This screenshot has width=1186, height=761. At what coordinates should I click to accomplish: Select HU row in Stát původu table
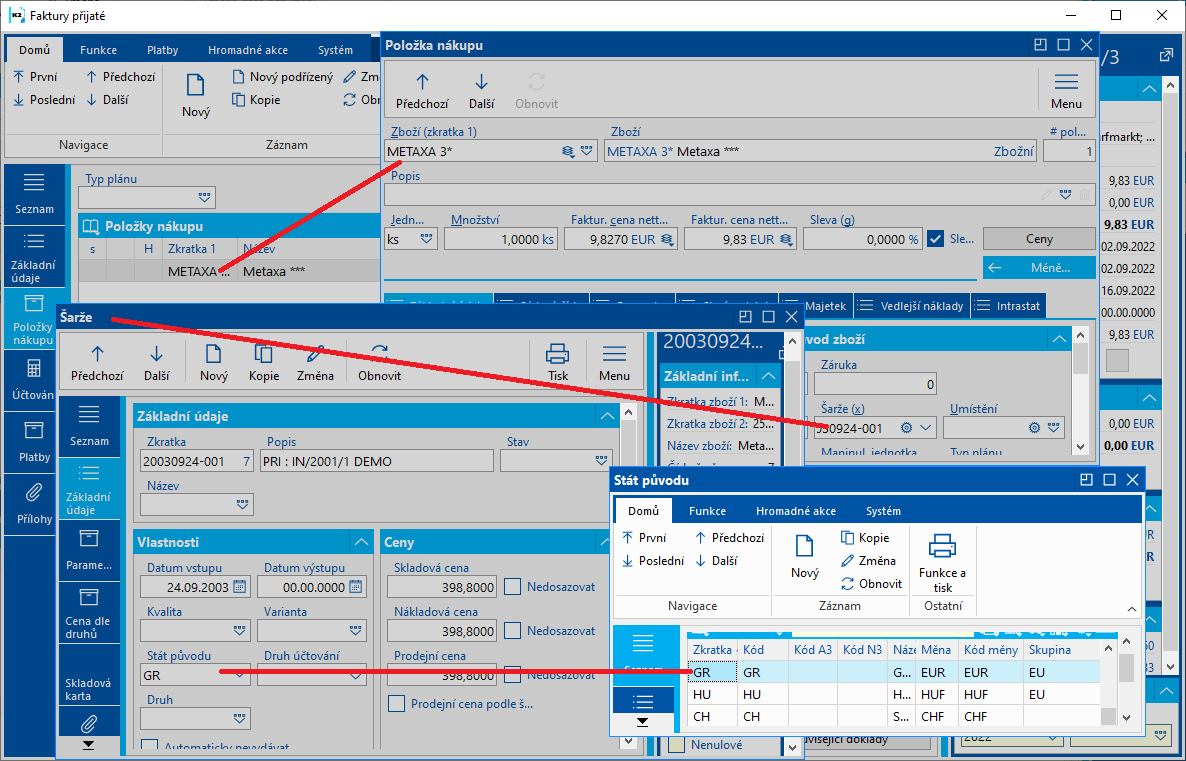point(893,694)
